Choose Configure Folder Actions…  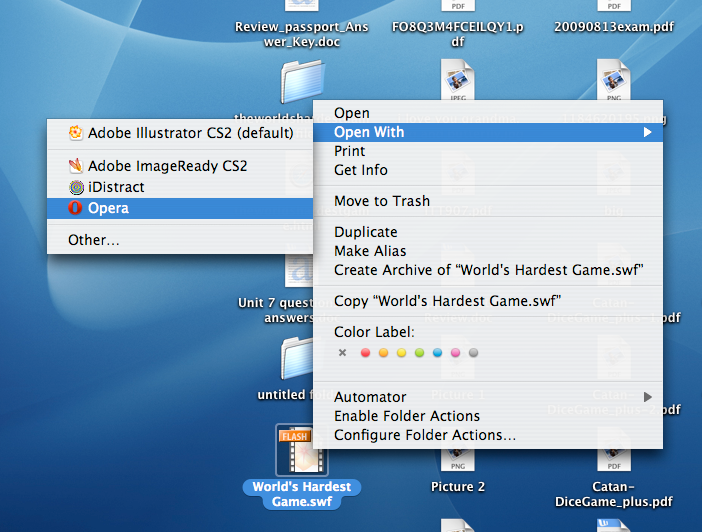pos(488,435)
